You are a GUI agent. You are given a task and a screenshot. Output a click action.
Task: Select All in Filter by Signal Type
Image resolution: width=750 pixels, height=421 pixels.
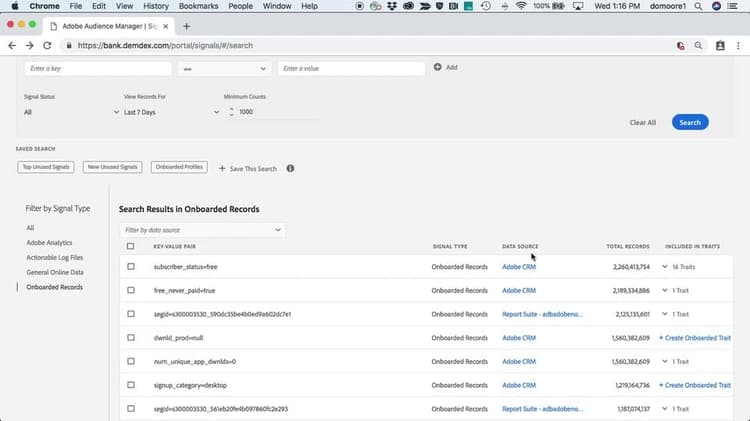pyautogui.click(x=30, y=228)
